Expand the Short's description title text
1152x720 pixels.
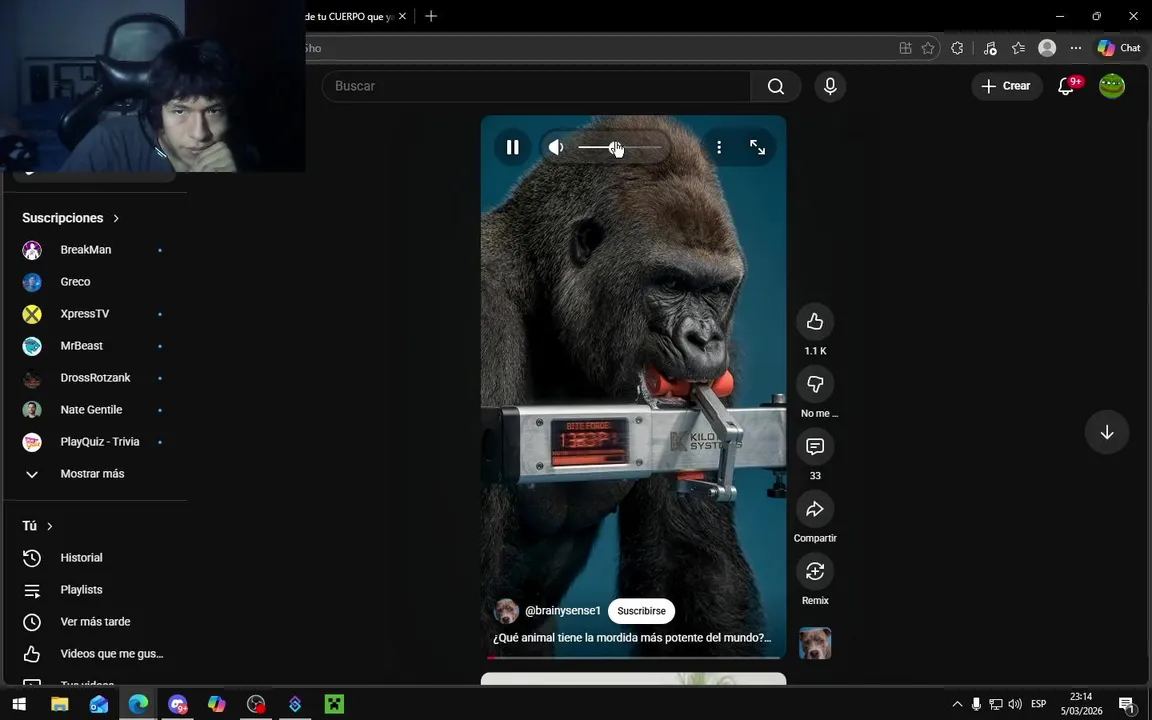pos(632,638)
